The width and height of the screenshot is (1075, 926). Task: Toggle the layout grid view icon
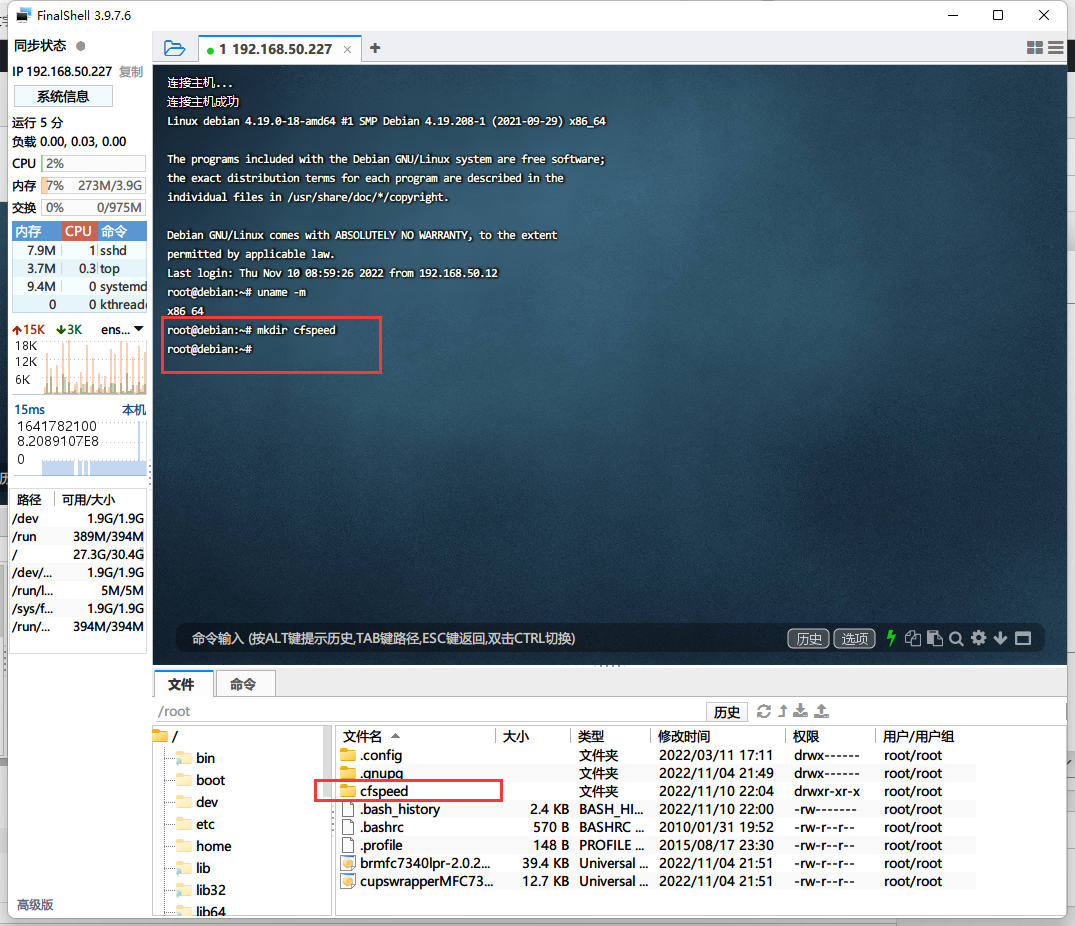pos(1035,48)
